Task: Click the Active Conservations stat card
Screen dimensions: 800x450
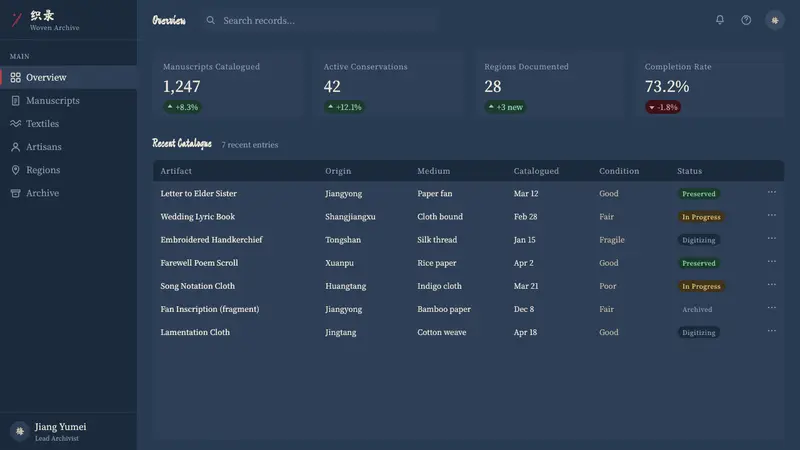Action: point(388,85)
